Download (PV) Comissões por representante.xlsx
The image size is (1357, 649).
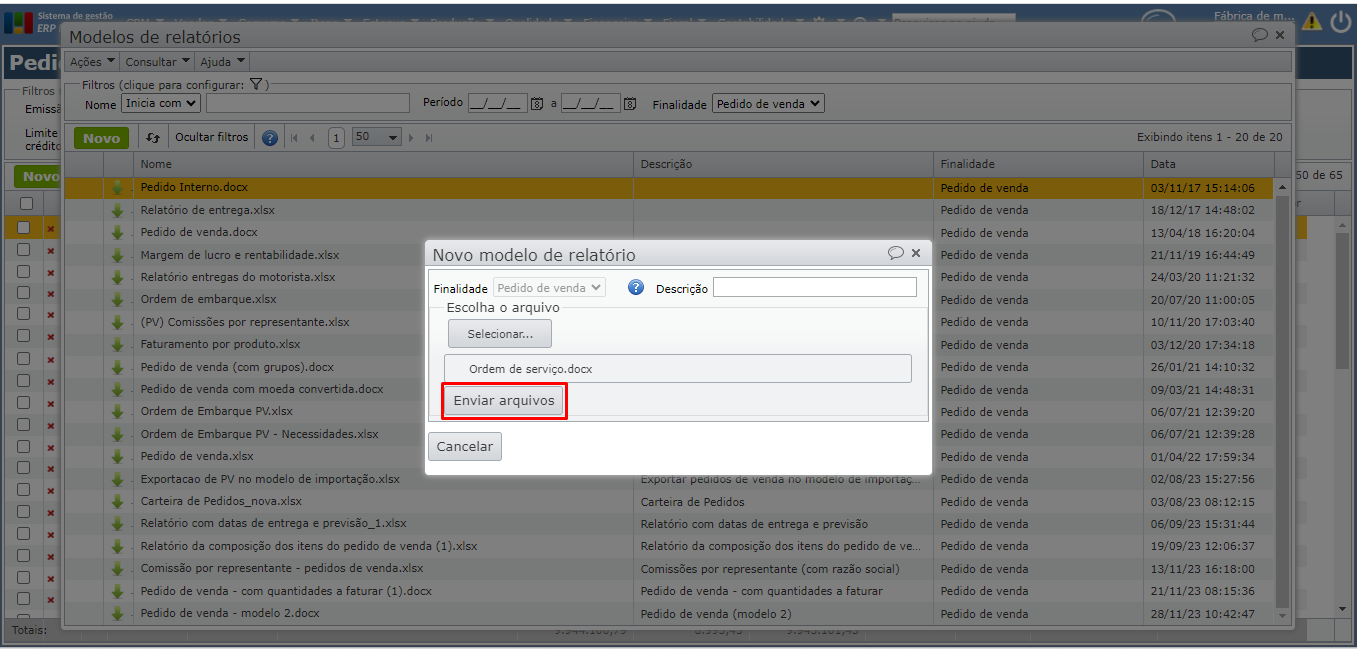point(117,322)
